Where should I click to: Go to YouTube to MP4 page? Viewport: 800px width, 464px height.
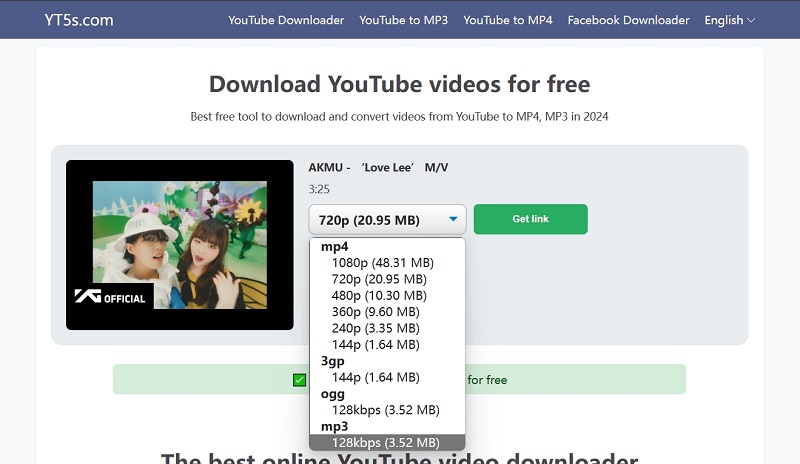(508, 20)
